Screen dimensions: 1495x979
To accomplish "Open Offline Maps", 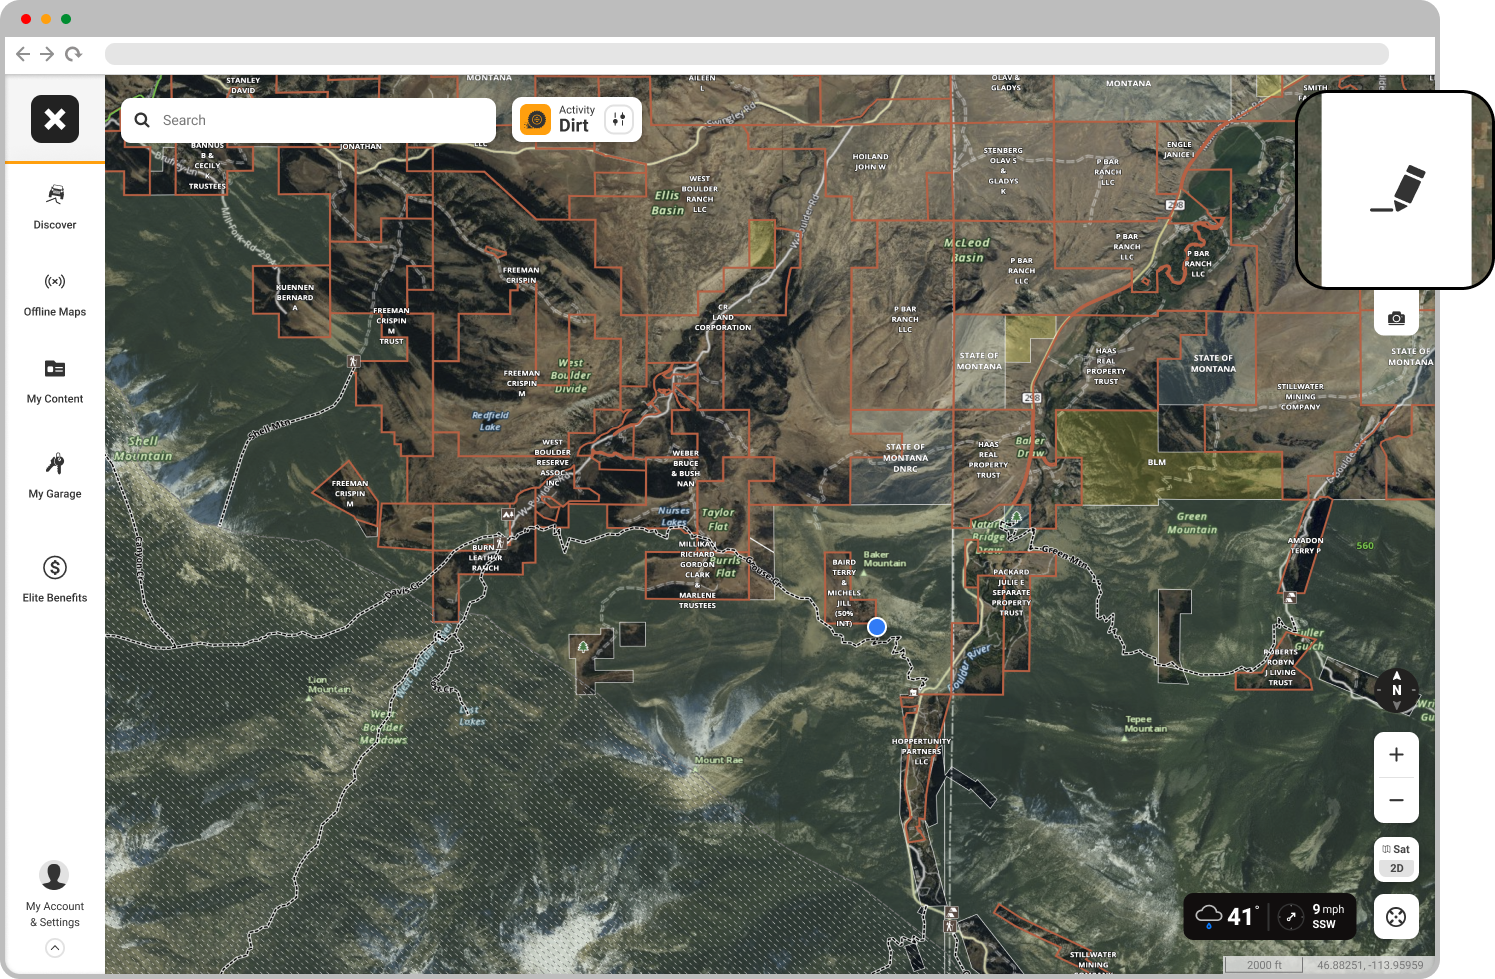I will click(55, 295).
